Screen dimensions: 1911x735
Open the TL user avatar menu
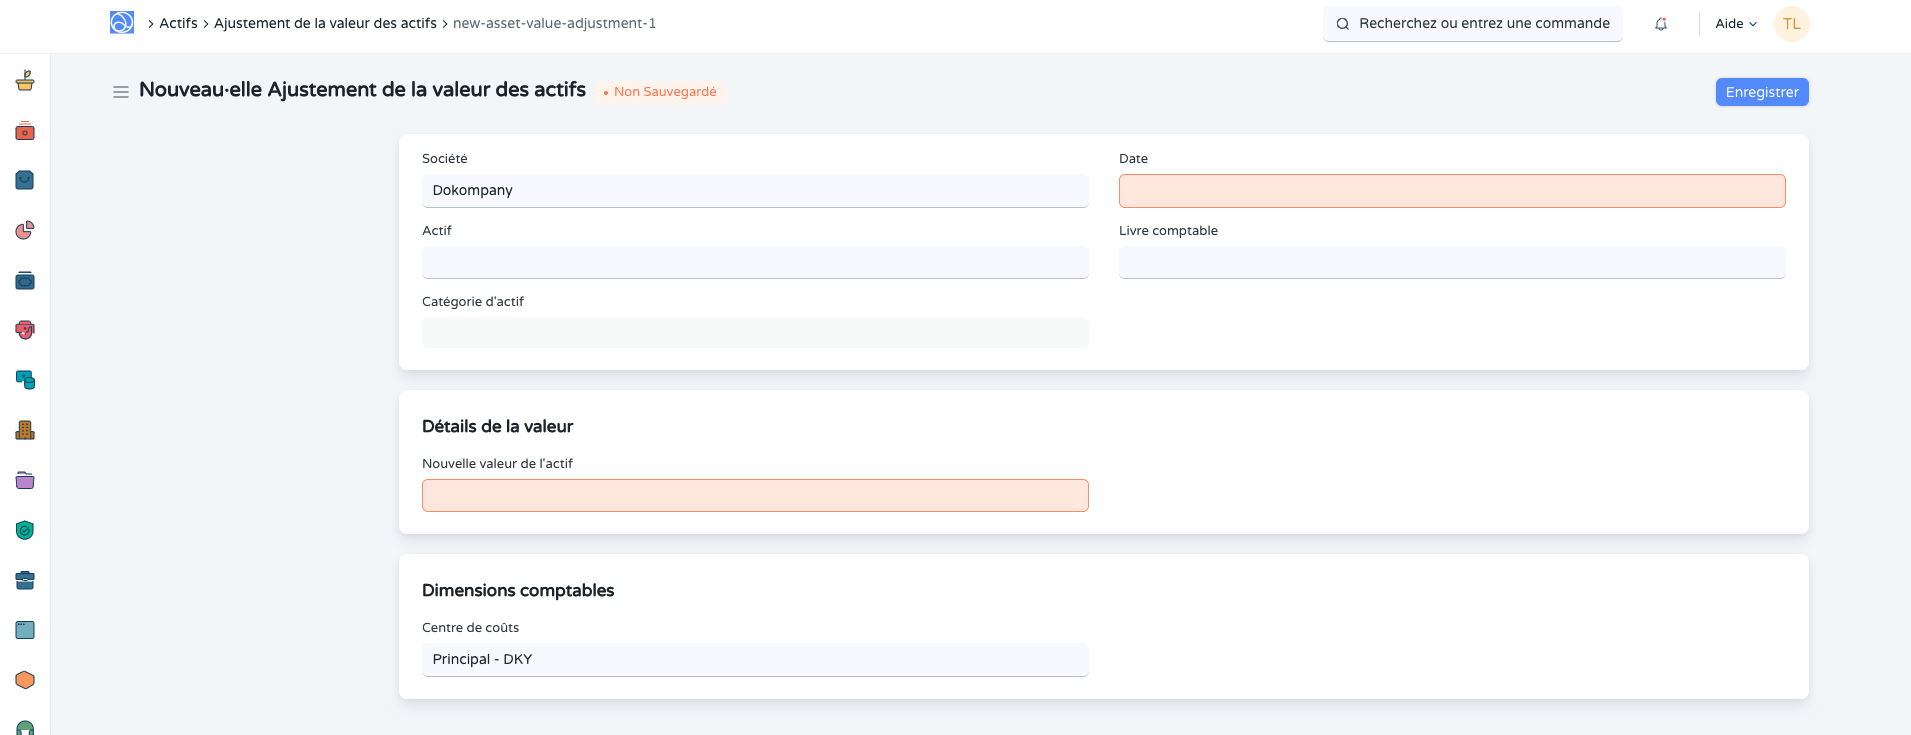pos(1791,24)
